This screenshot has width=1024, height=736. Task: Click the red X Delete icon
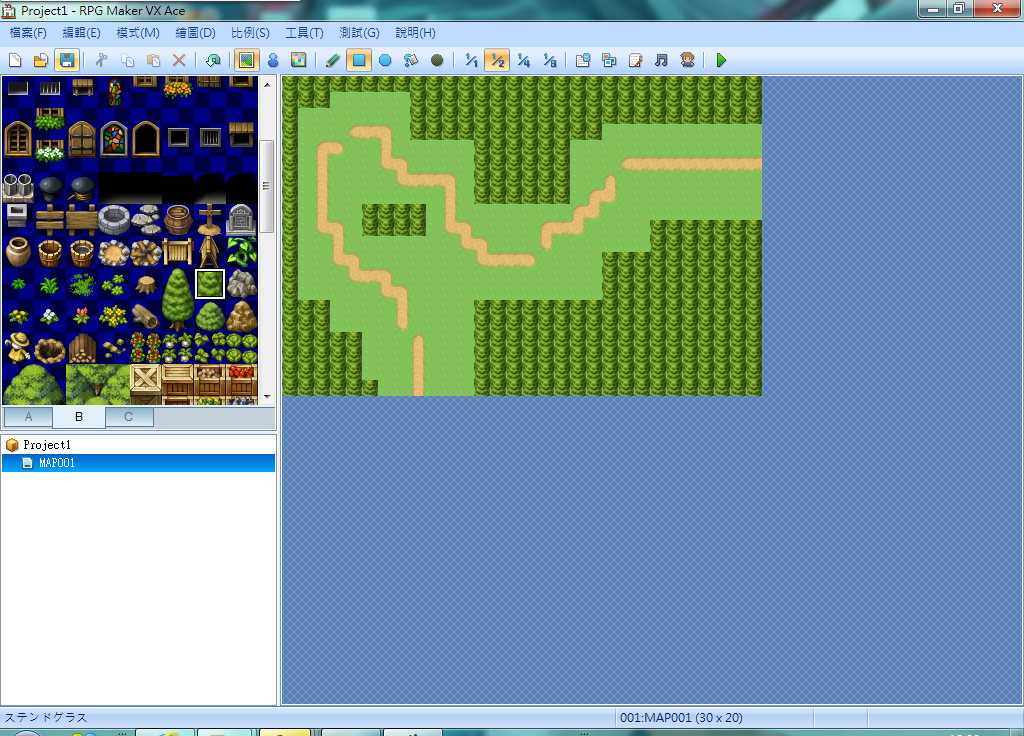pyautogui.click(x=179, y=61)
